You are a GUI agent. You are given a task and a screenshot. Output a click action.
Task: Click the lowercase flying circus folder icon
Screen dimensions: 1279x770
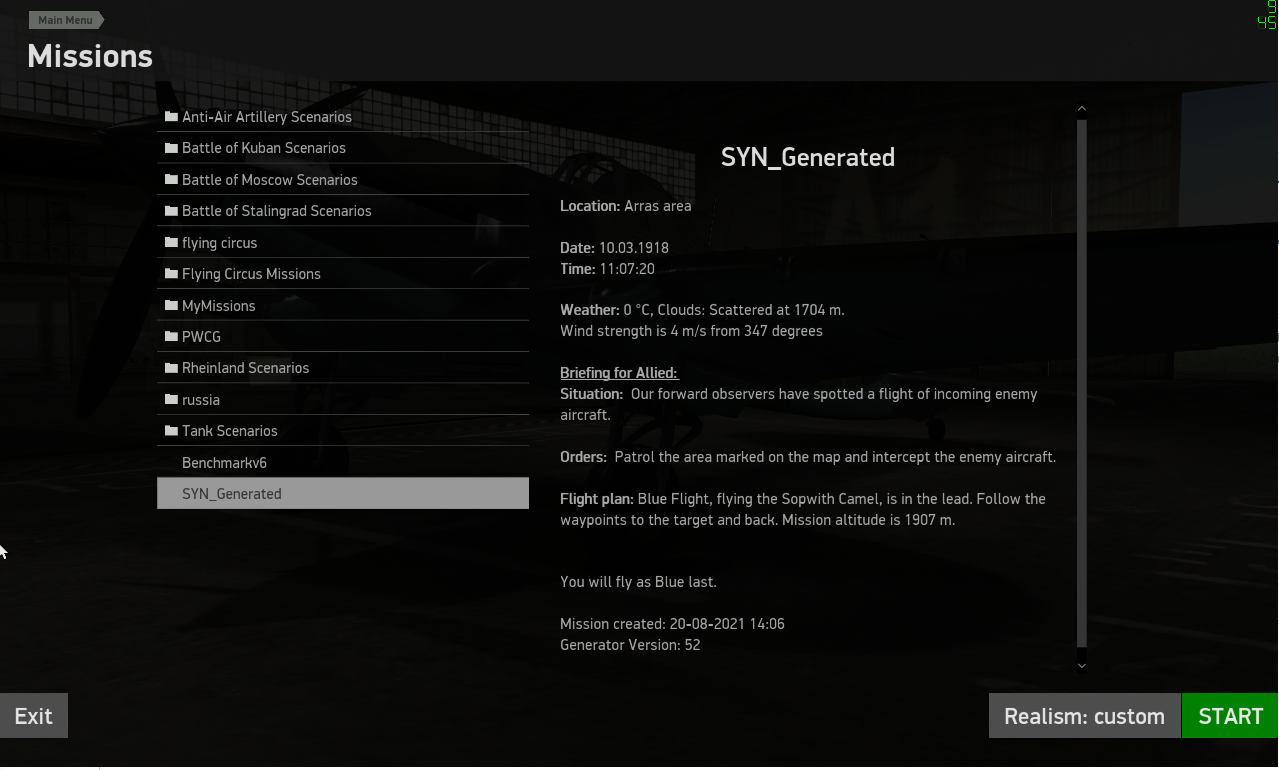(171, 242)
